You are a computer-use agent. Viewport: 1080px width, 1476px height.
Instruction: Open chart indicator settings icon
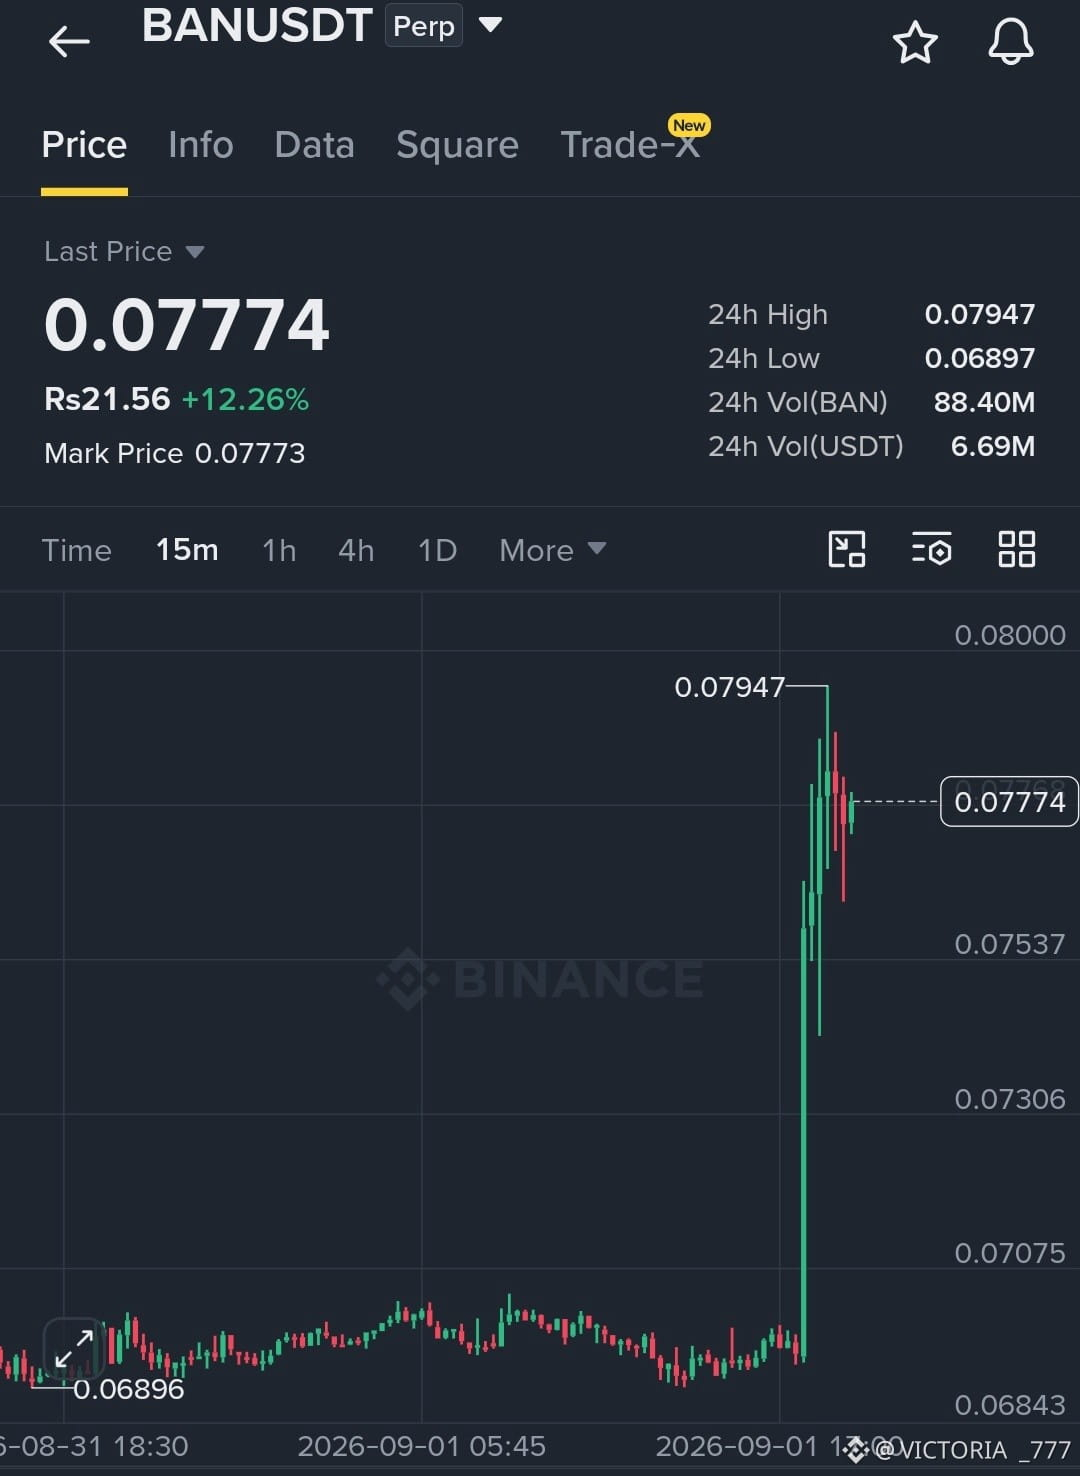931,549
